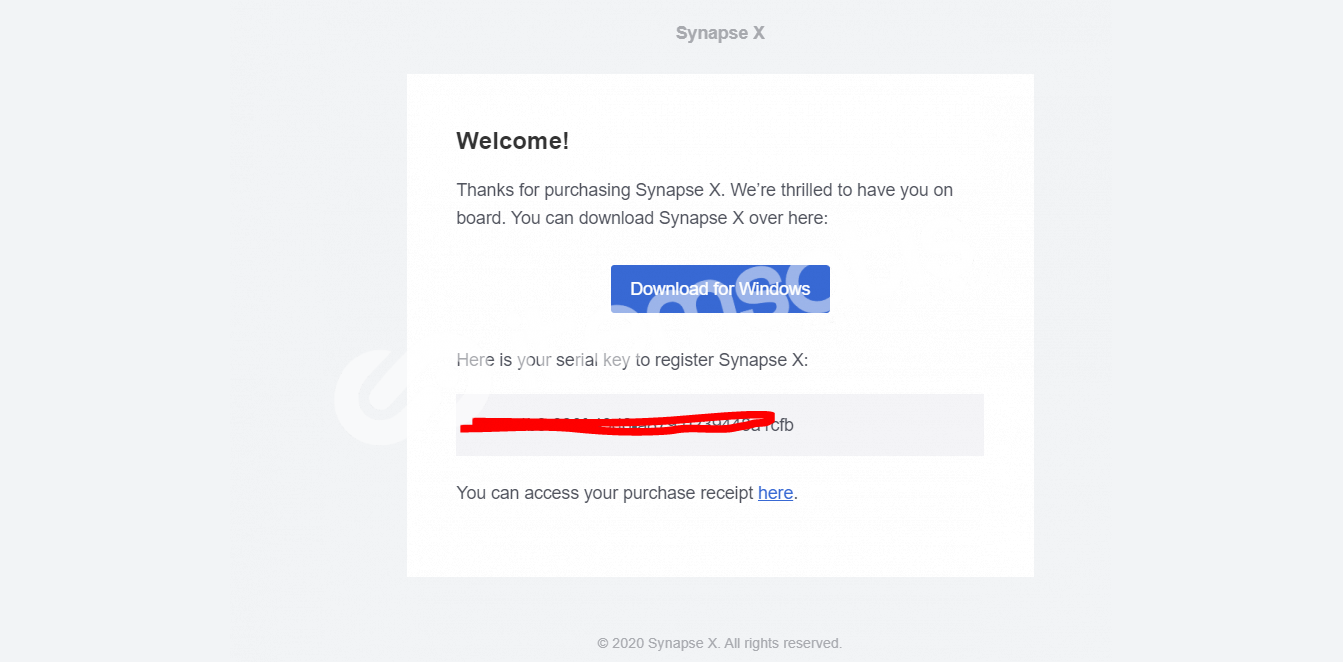Click '© 2020 Synapse X' footer text
The image size is (1343, 662).
(720, 643)
